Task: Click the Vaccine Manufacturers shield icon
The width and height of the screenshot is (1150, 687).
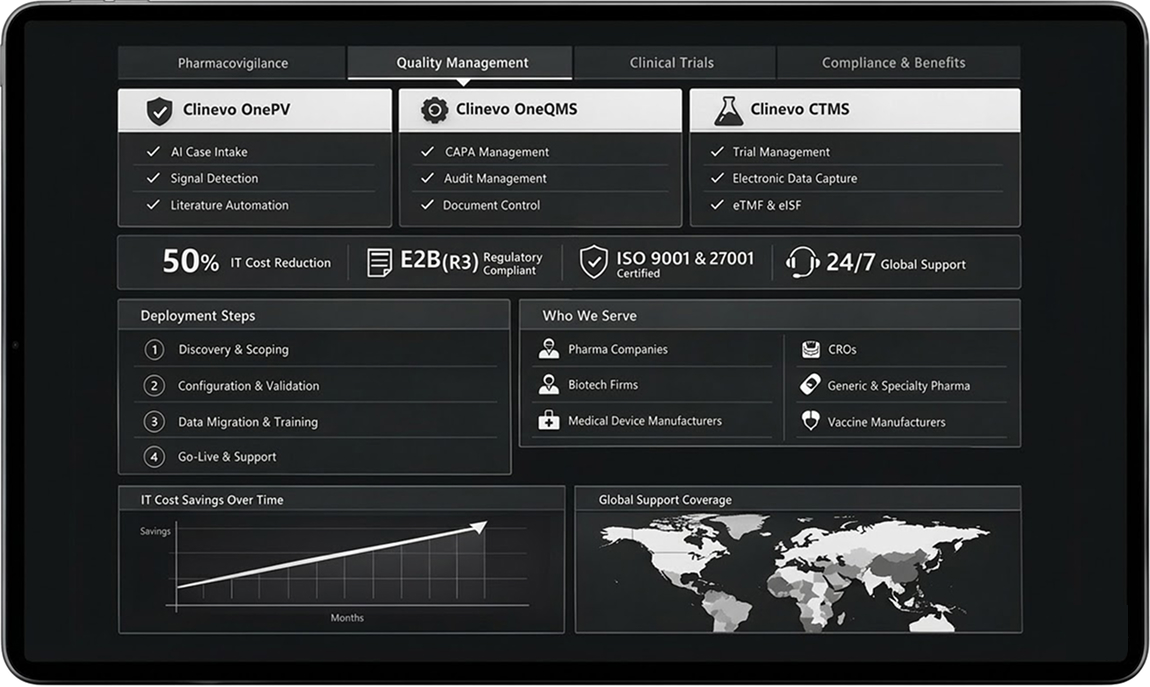Action: (810, 421)
